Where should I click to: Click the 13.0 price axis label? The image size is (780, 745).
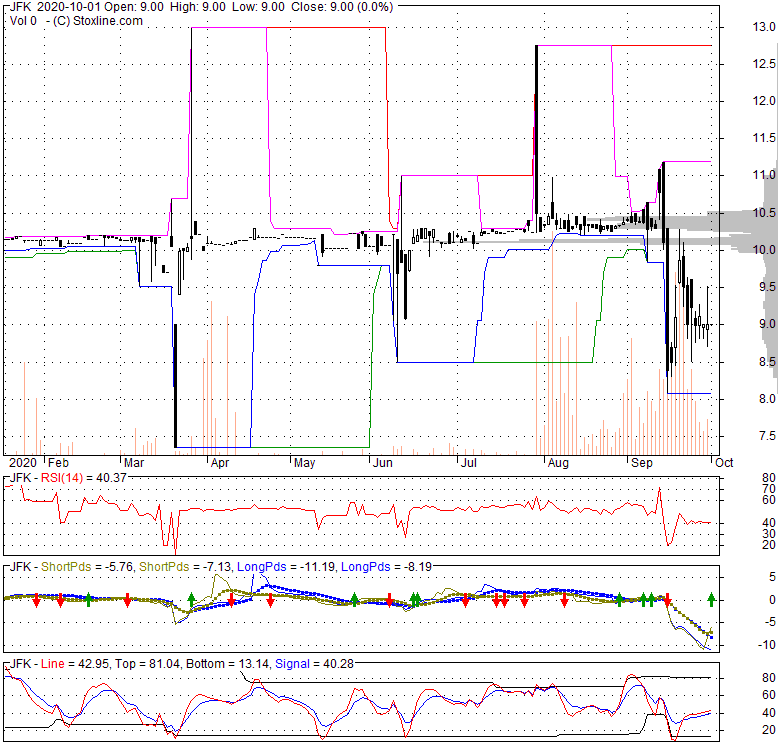point(764,27)
